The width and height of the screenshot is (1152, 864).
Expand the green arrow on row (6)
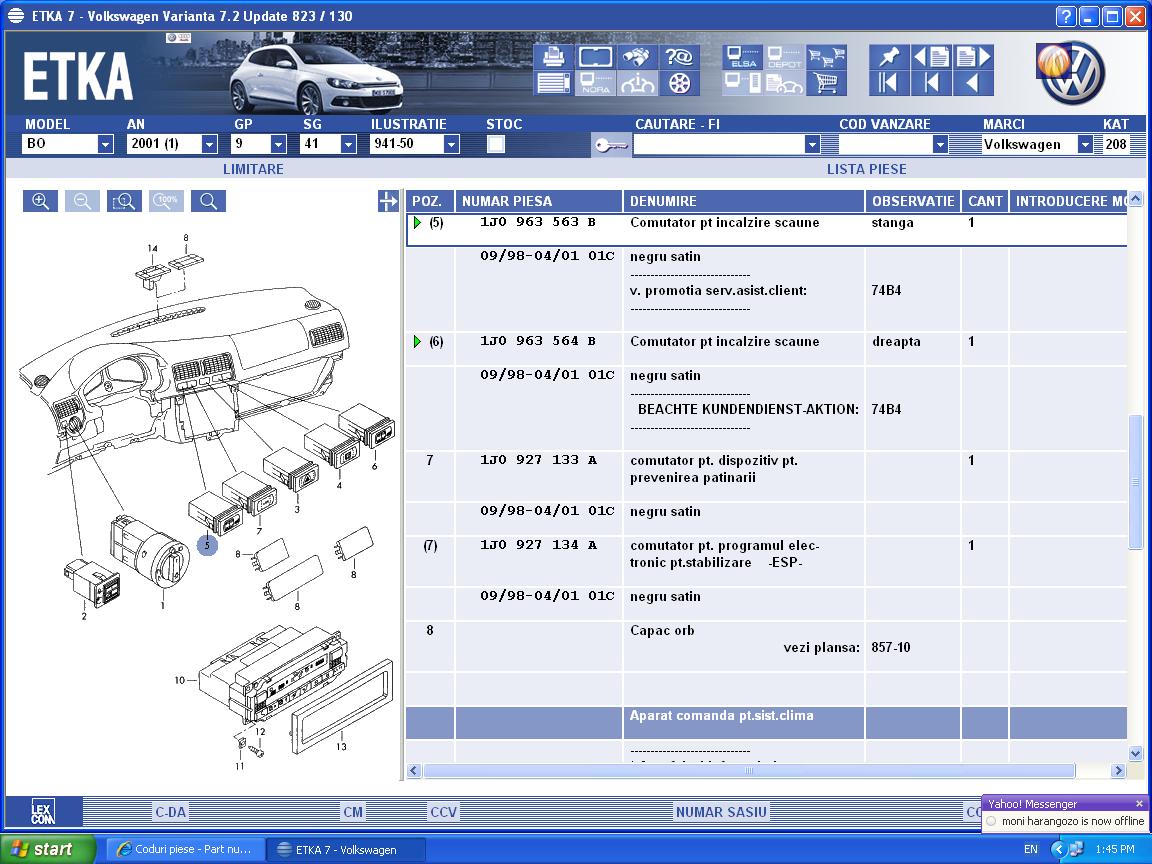click(x=417, y=342)
